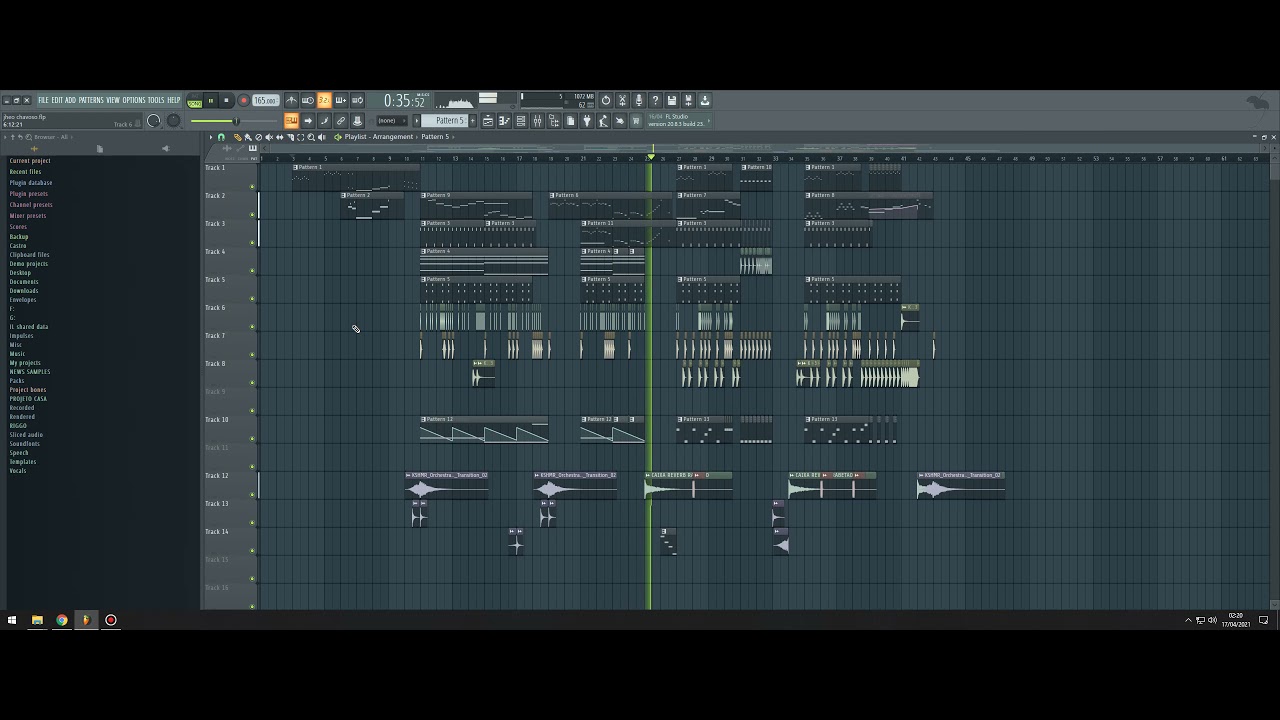The width and height of the screenshot is (1280, 720).
Task: Click the green playhead marker on timeline
Action: (651, 157)
